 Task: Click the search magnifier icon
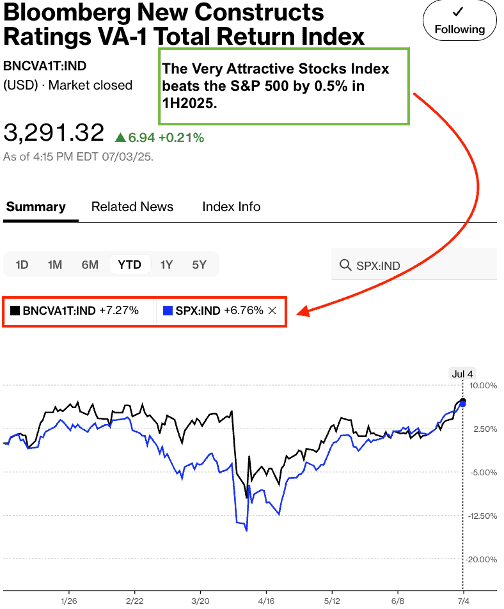coord(345,265)
